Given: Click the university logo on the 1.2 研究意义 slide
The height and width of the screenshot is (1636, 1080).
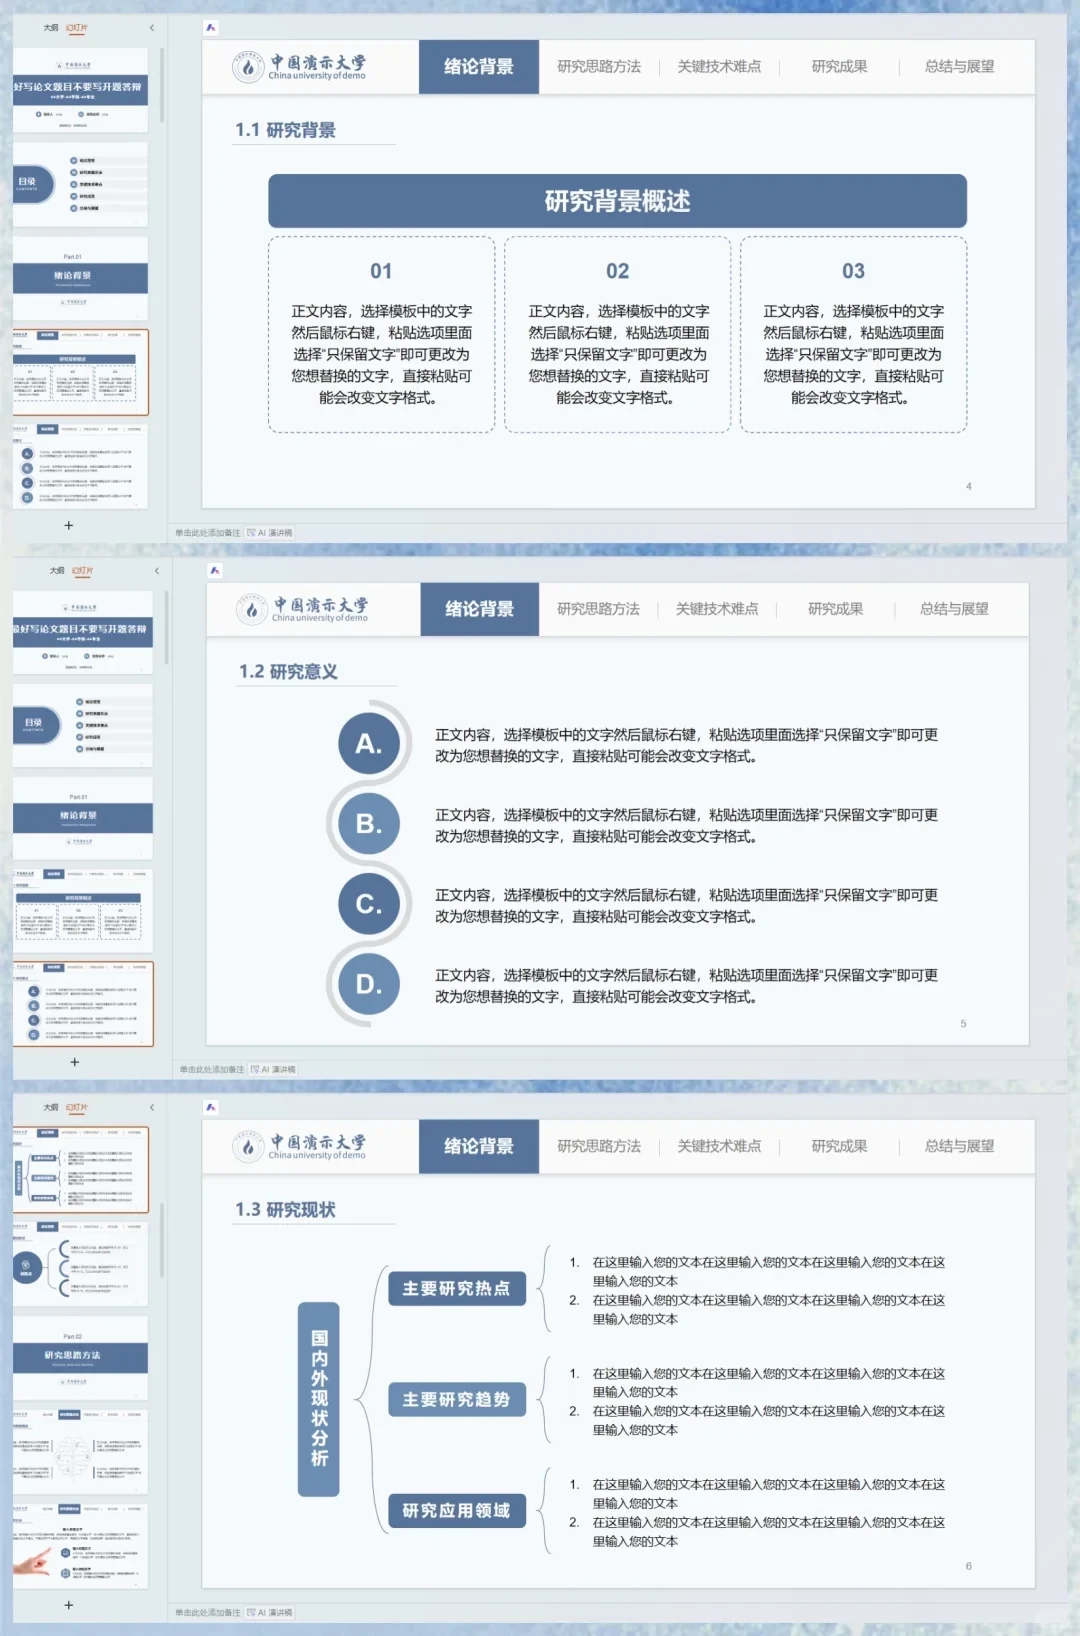Looking at the screenshot, I should click(303, 609).
